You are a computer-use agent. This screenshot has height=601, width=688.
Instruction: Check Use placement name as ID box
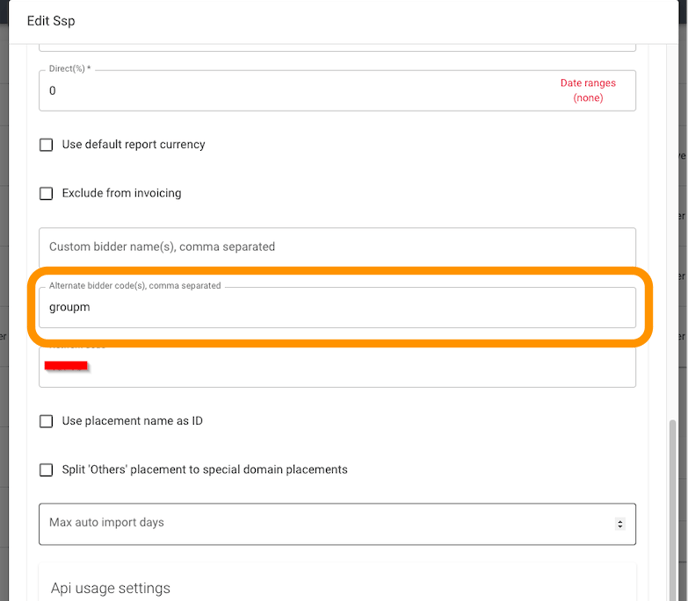pos(46,421)
